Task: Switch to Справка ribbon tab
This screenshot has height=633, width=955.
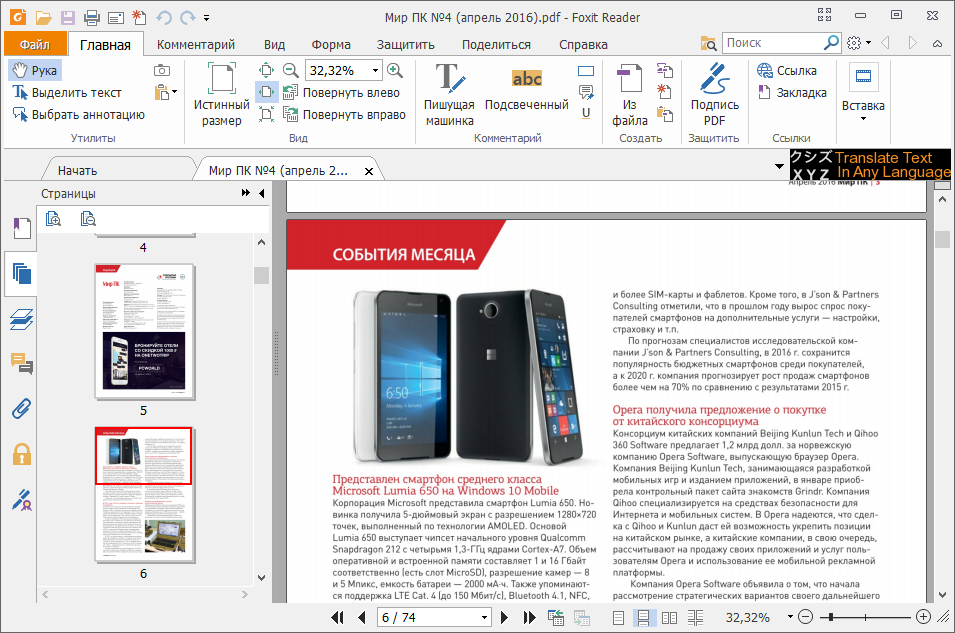Action: tap(583, 44)
